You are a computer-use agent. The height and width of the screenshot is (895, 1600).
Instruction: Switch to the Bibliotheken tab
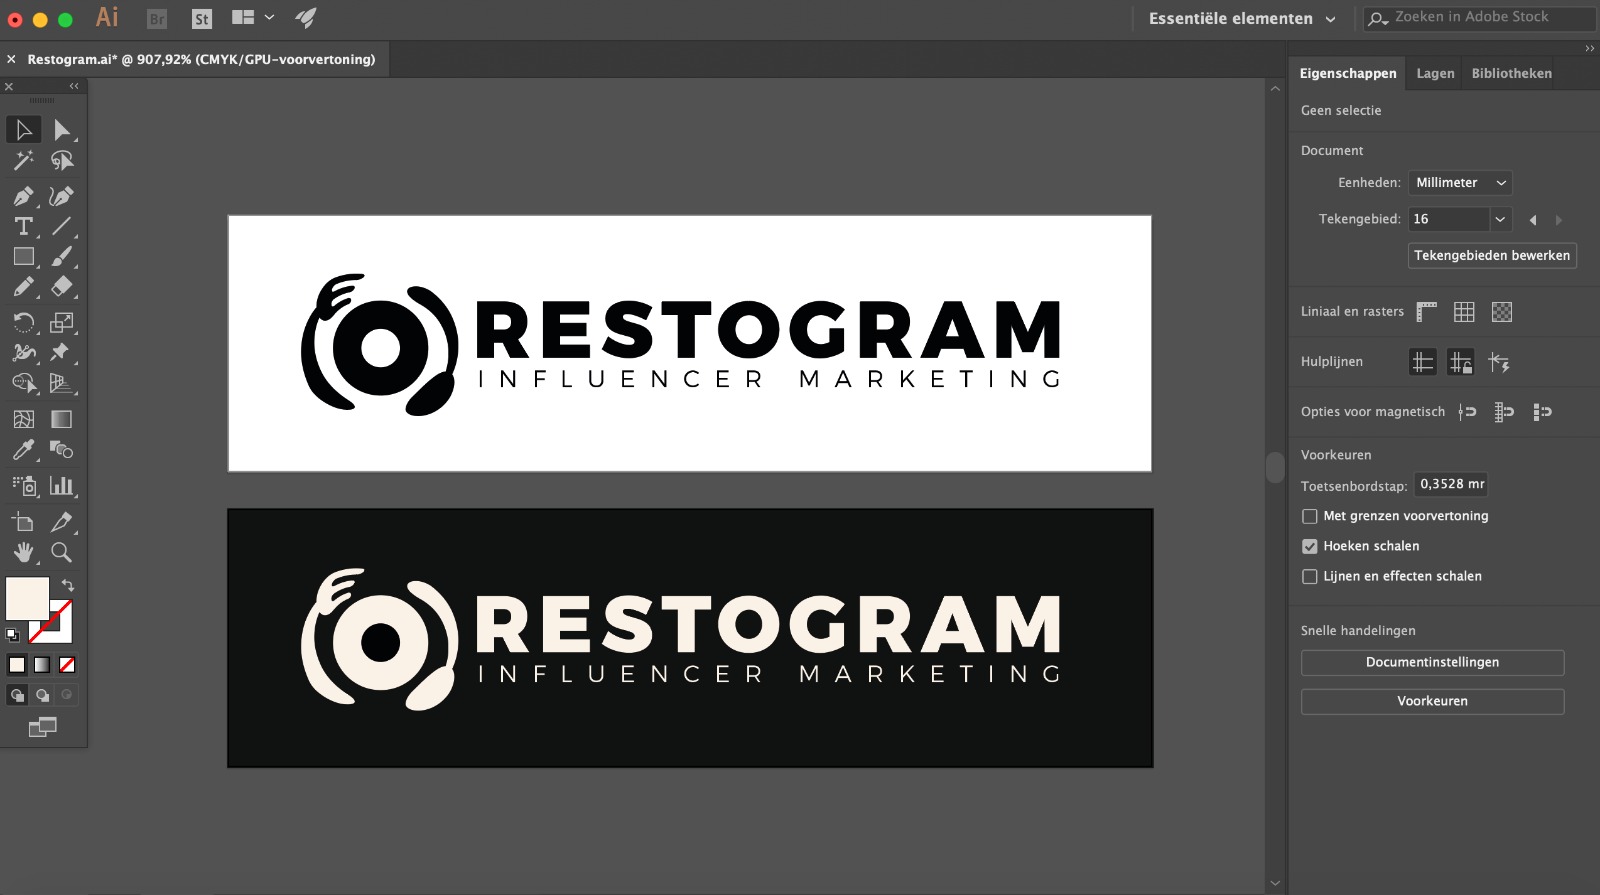pos(1511,74)
